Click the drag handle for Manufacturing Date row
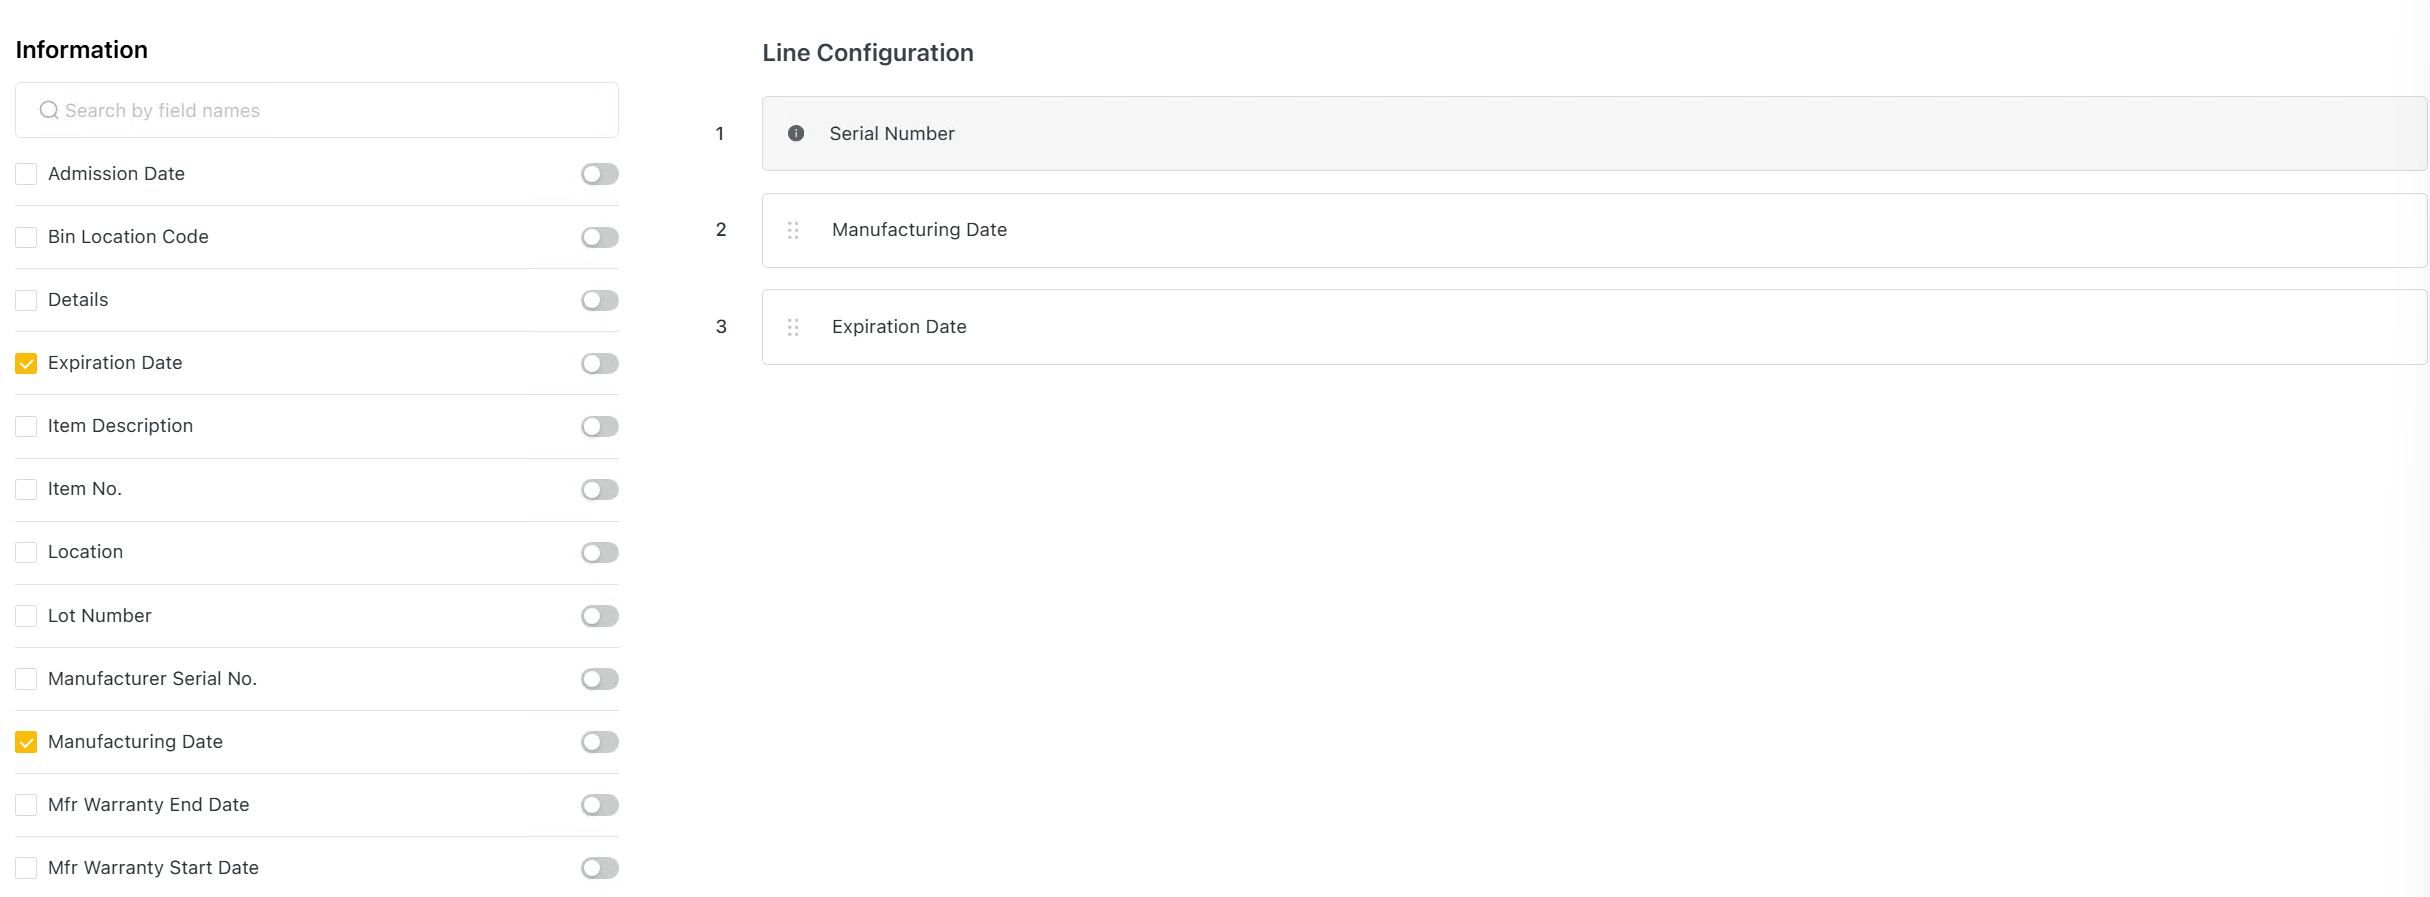The width and height of the screenshot is (2430, 897). click(793, 230)
